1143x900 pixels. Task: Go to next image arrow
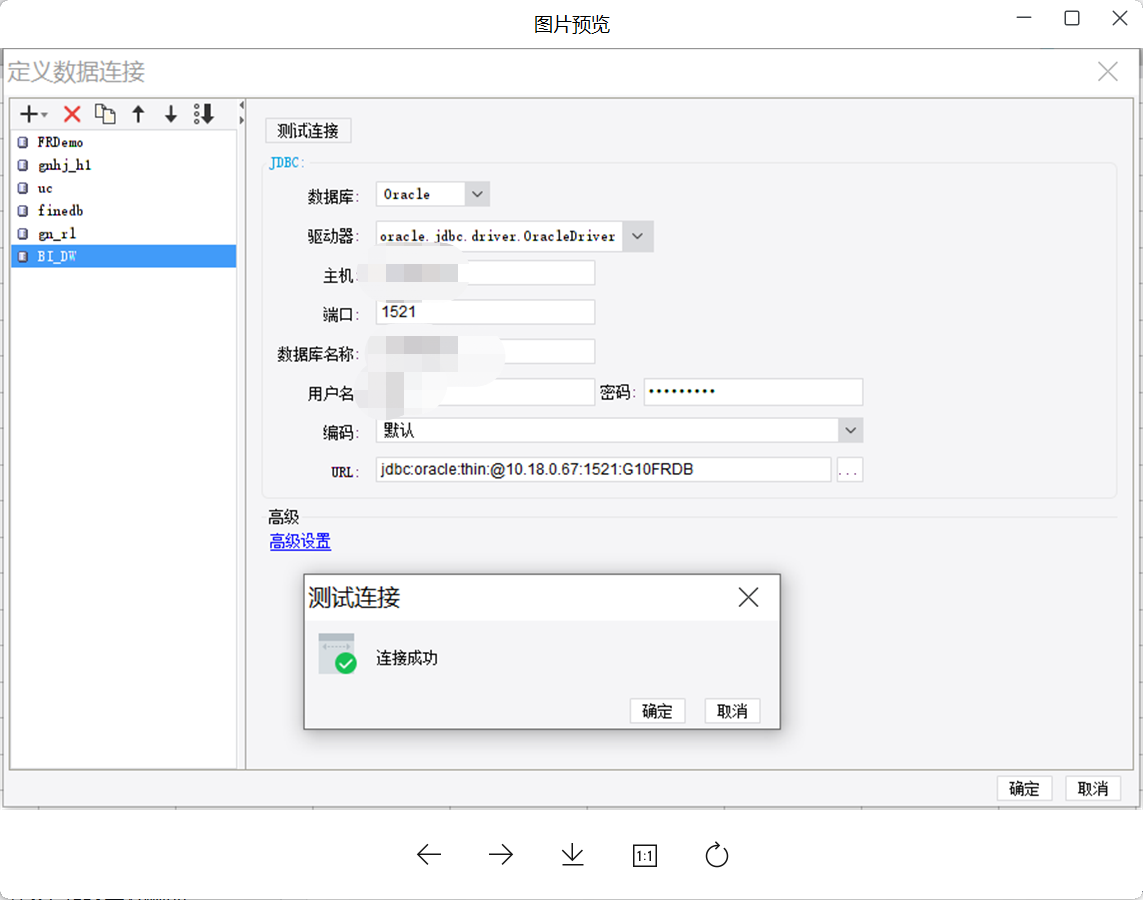(501, 854)
